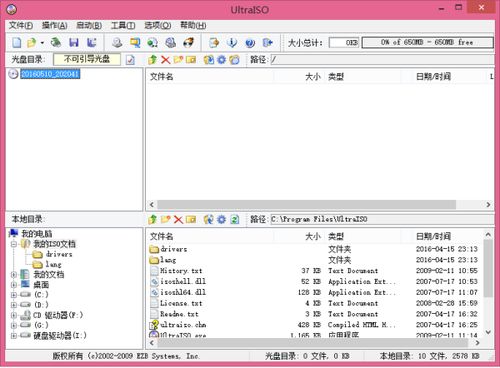Click Refresh icon in 本地目录 toolbar
The image size is (500, 368).
[235, 219]
